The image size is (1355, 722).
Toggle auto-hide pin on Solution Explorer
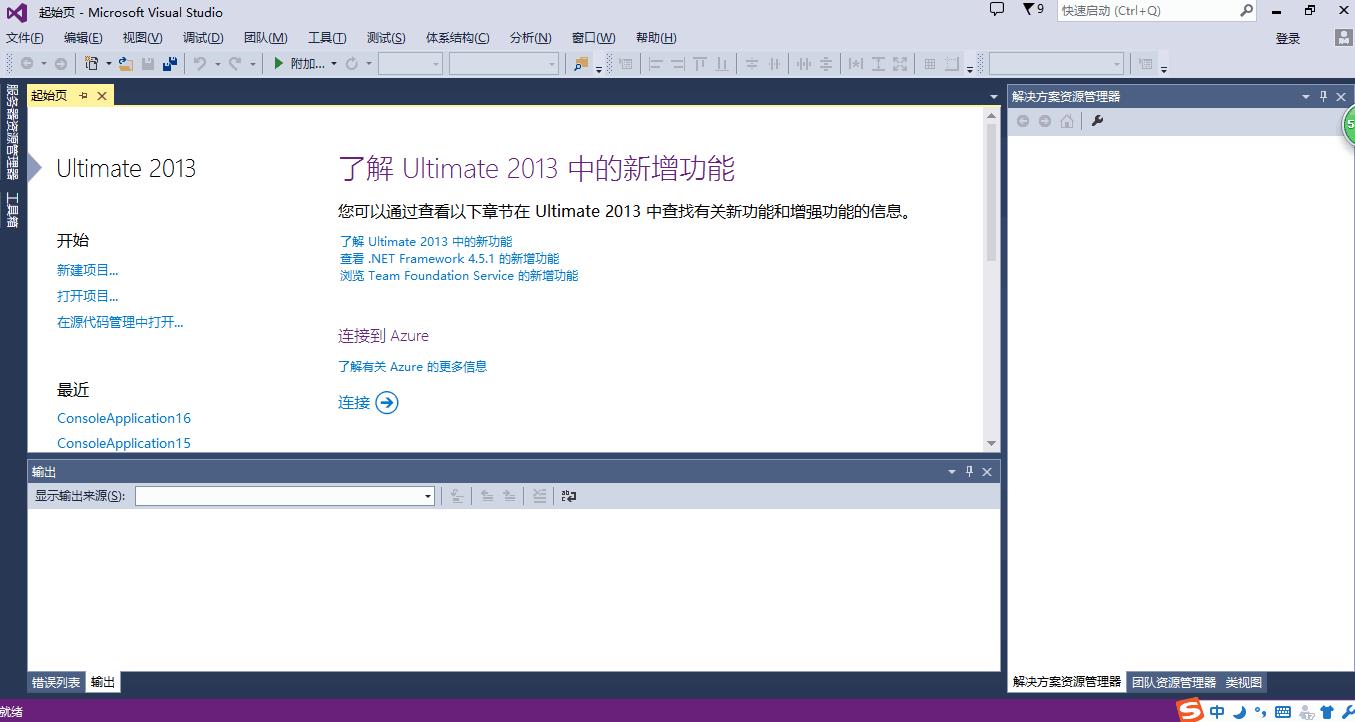[x=1323, y=97]
